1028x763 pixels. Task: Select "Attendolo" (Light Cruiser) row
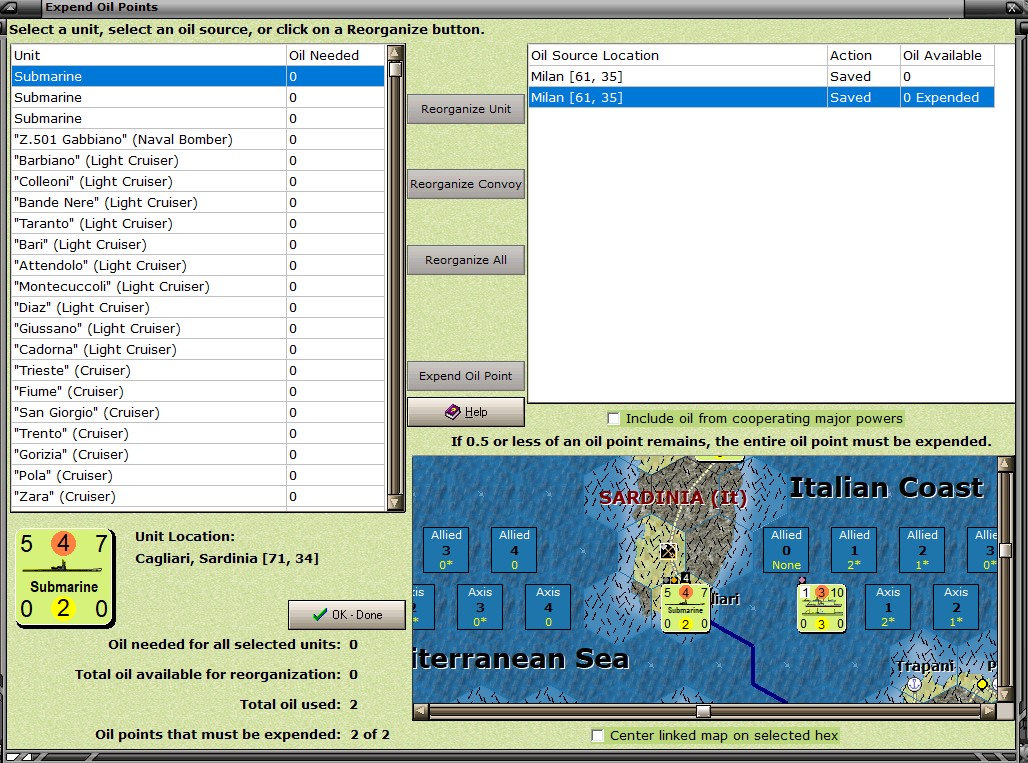click(x=198, y=265)
